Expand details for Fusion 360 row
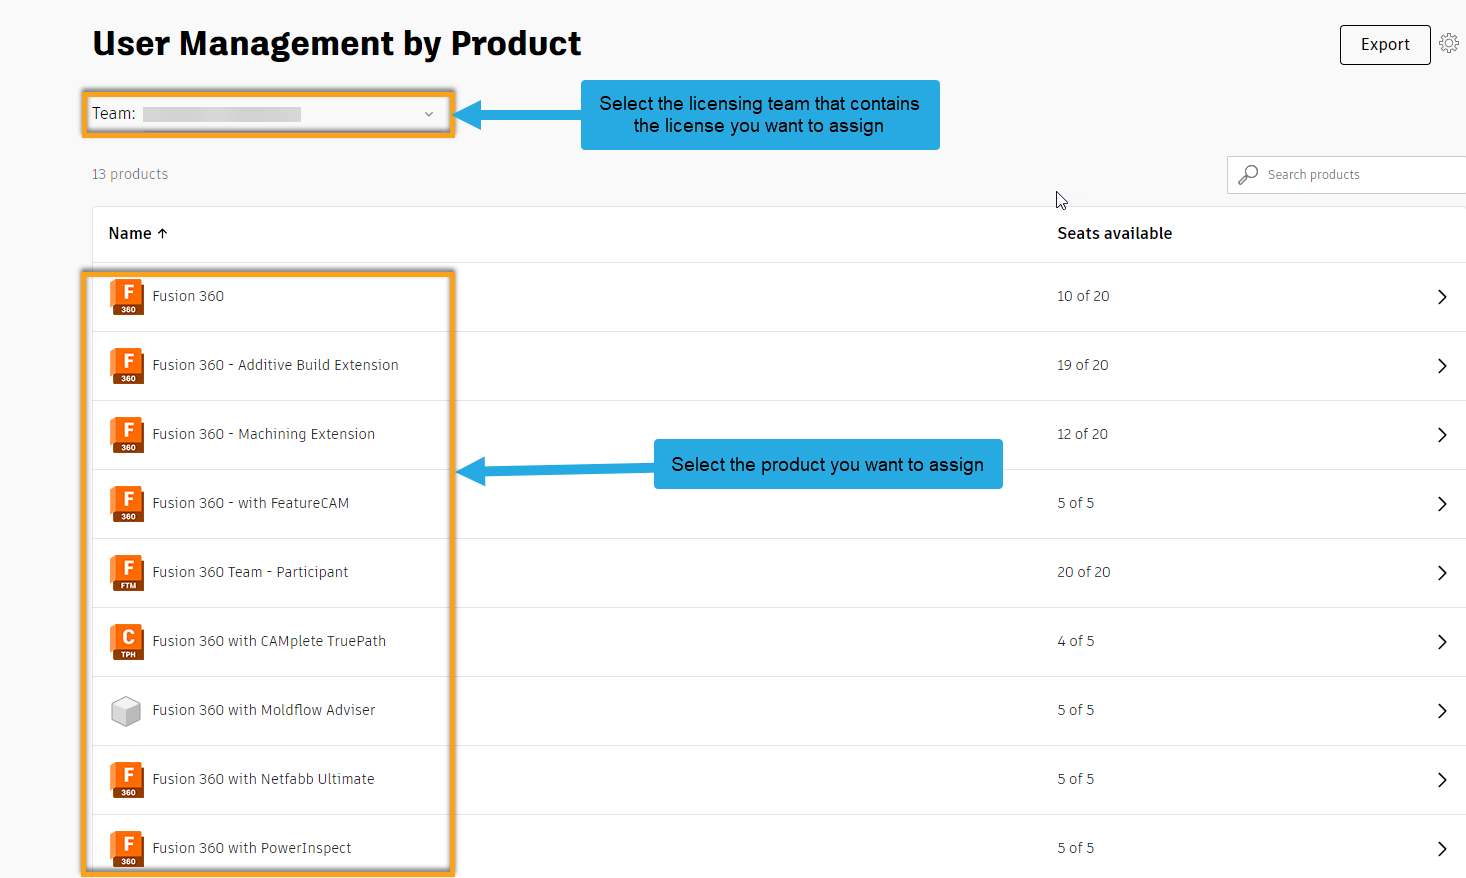 click(1441, 297)
